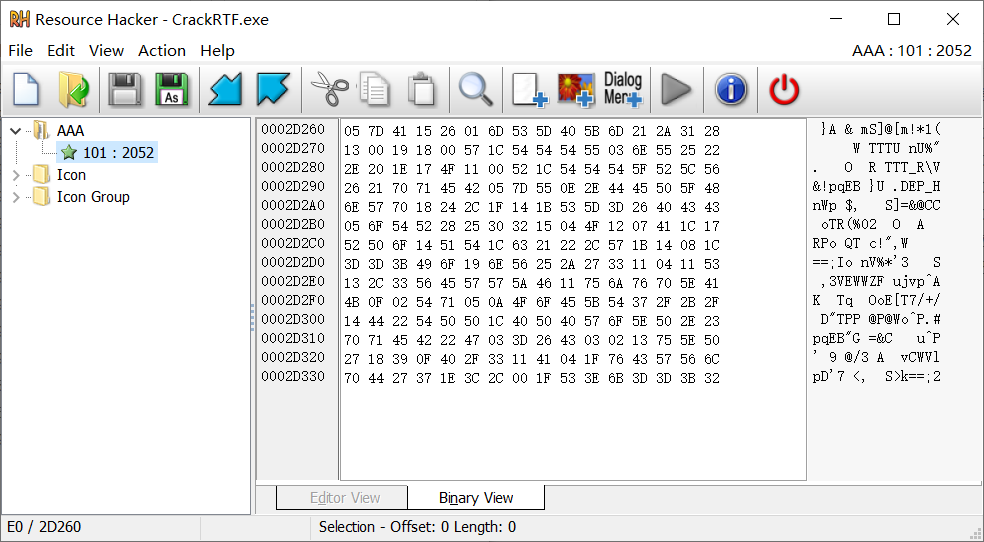The width and height of the screenshot is (984, 542).
Task: Select the Icon folder label
Action: point(71,174)
